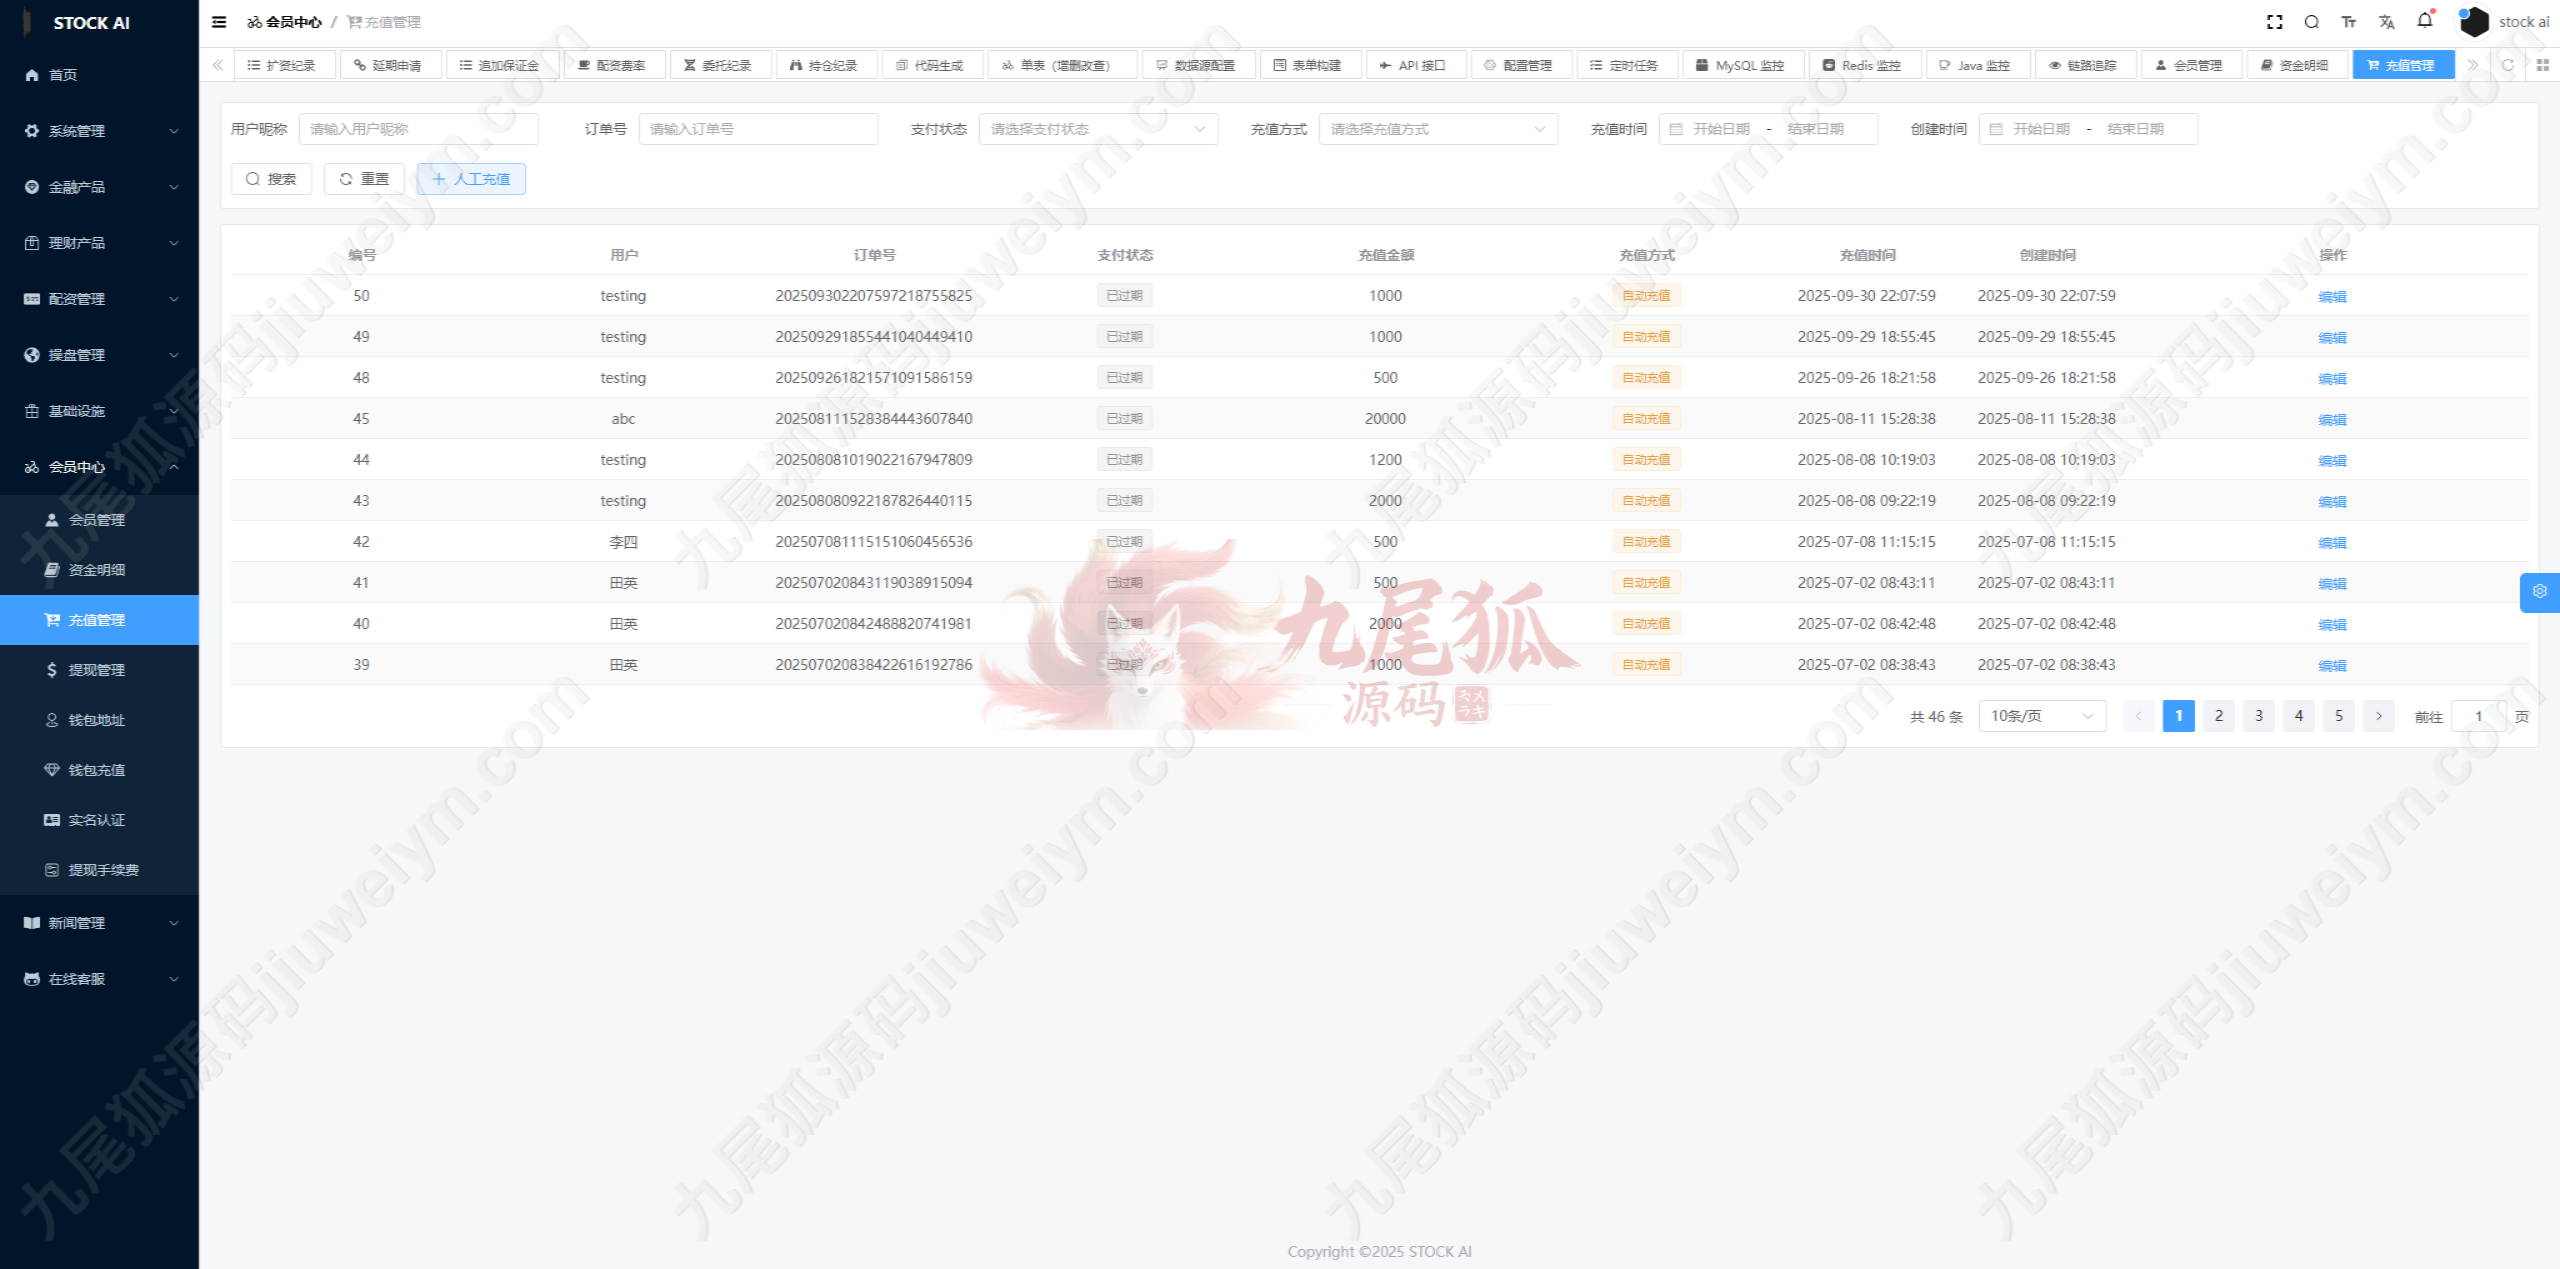
Task: Change page size from 10条/页
Action: (x=2042, y=716)
